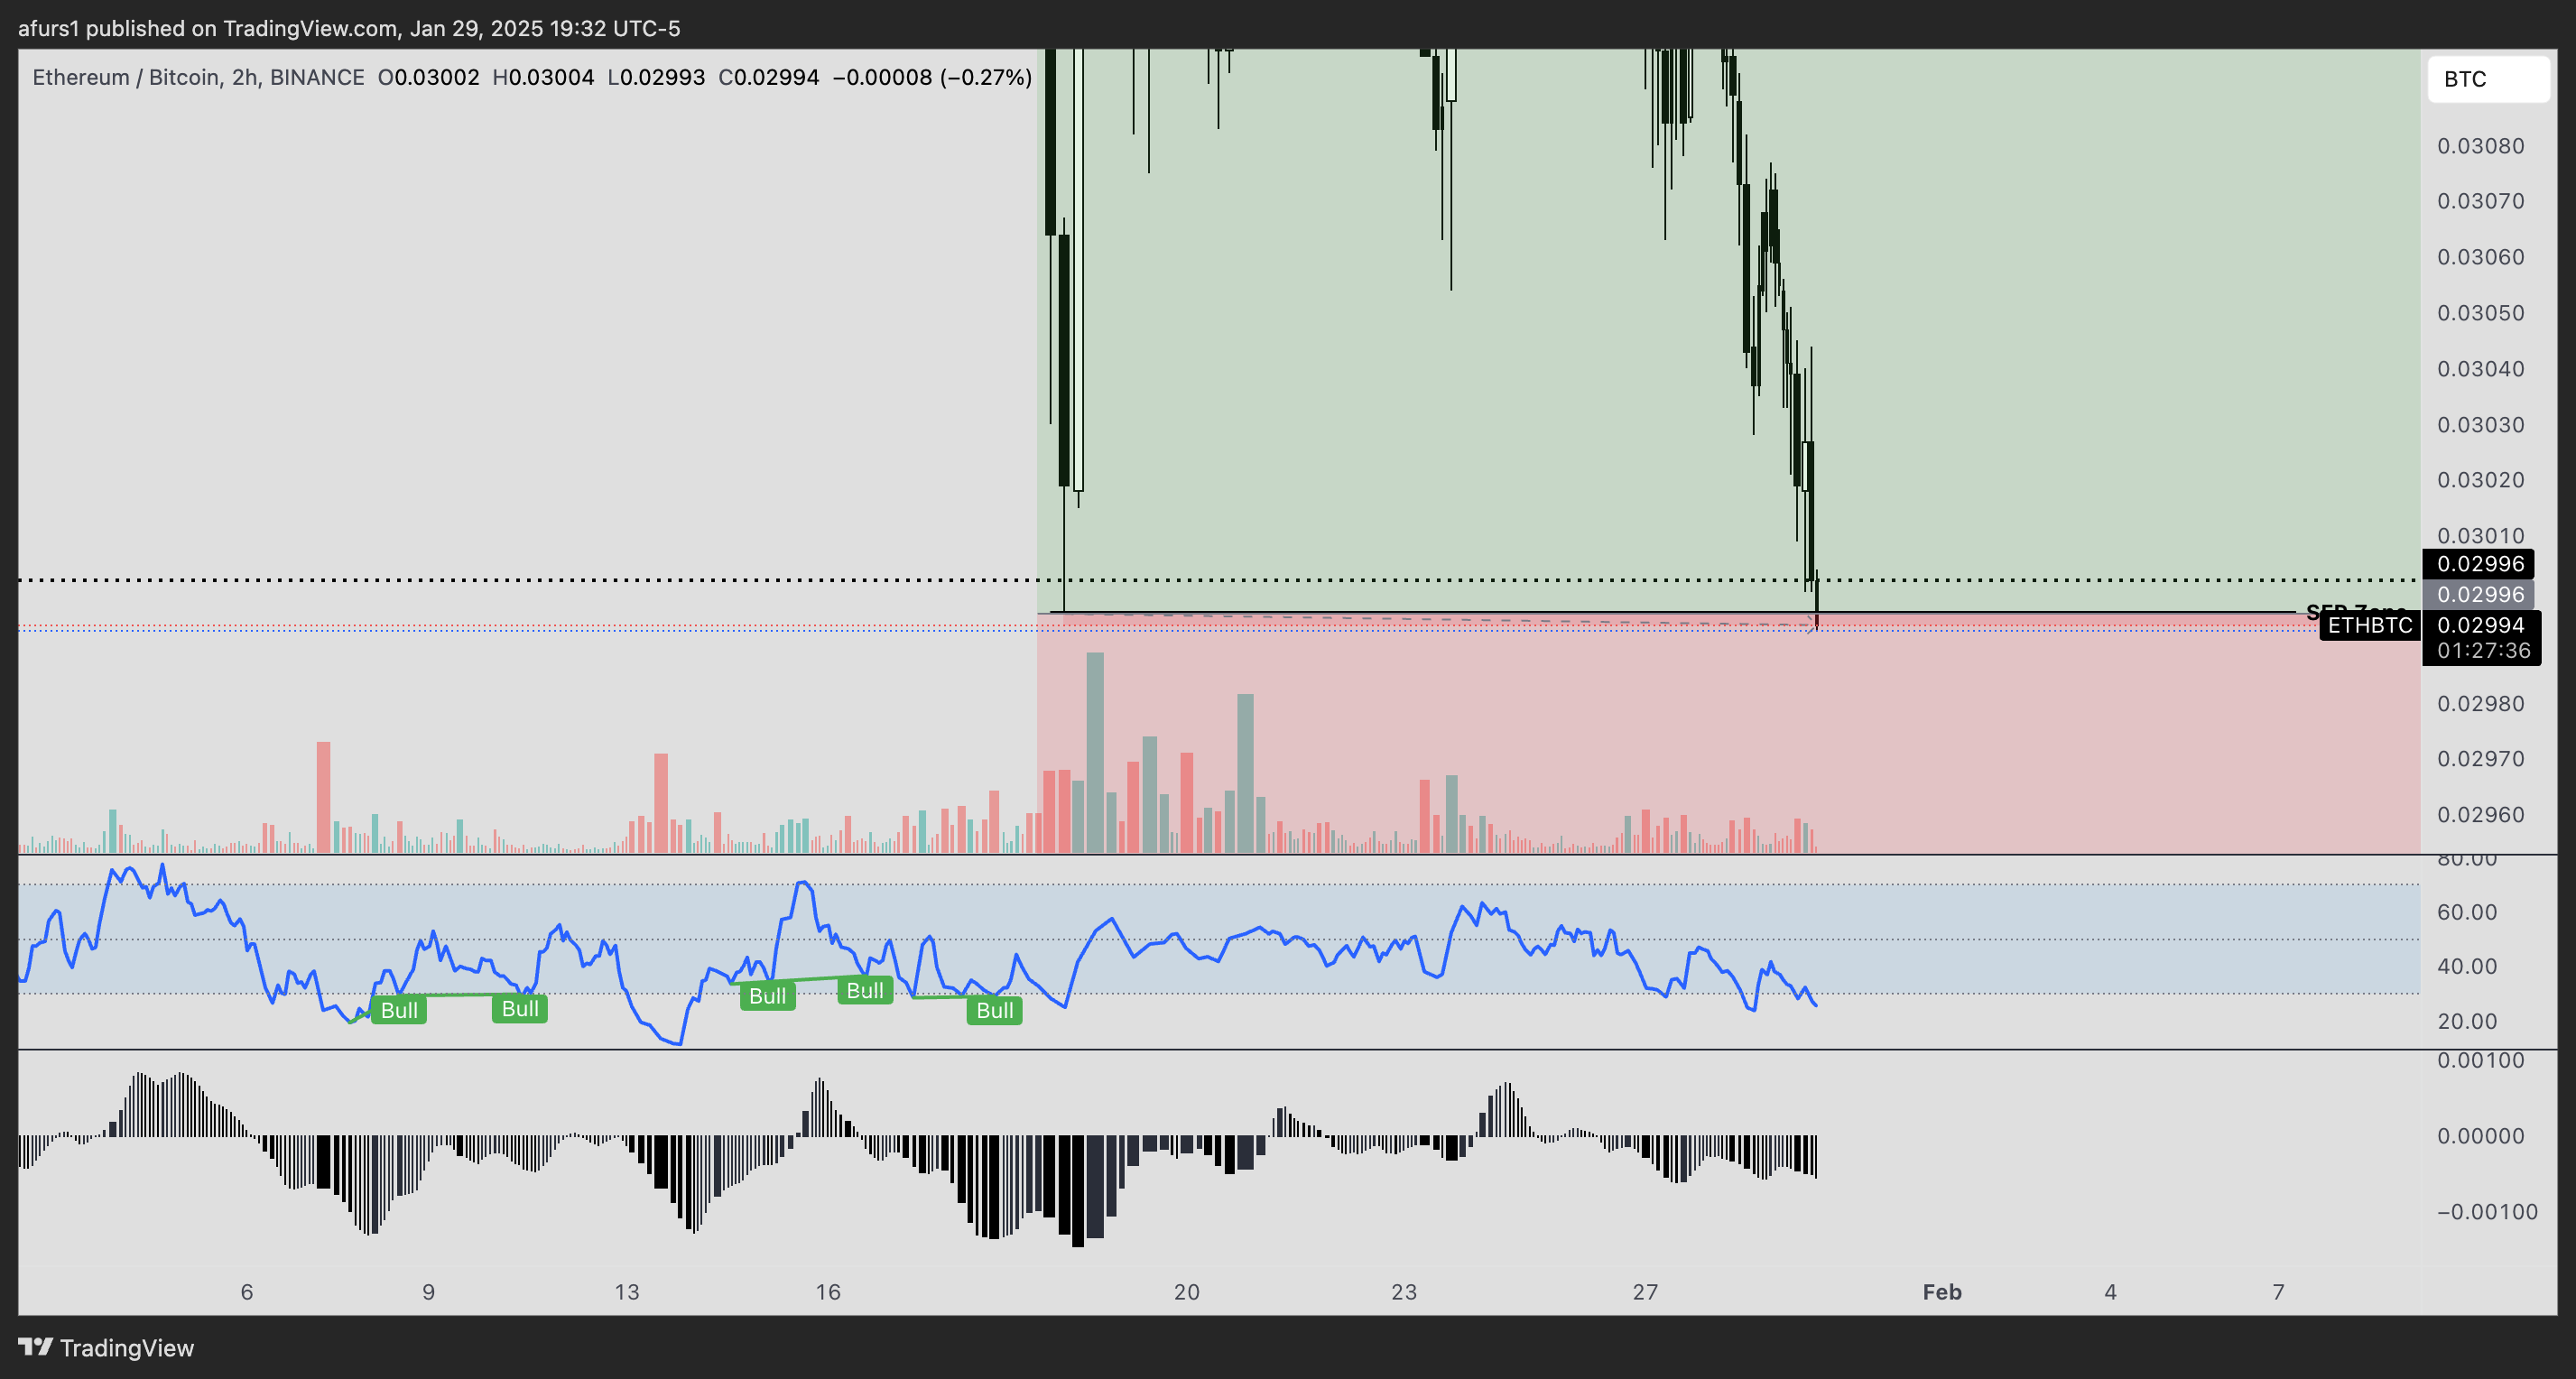Select the ETHBTC price label tag
Image resolution: width=2576 pixels, height=1379 pixels.
[2369, 625]
